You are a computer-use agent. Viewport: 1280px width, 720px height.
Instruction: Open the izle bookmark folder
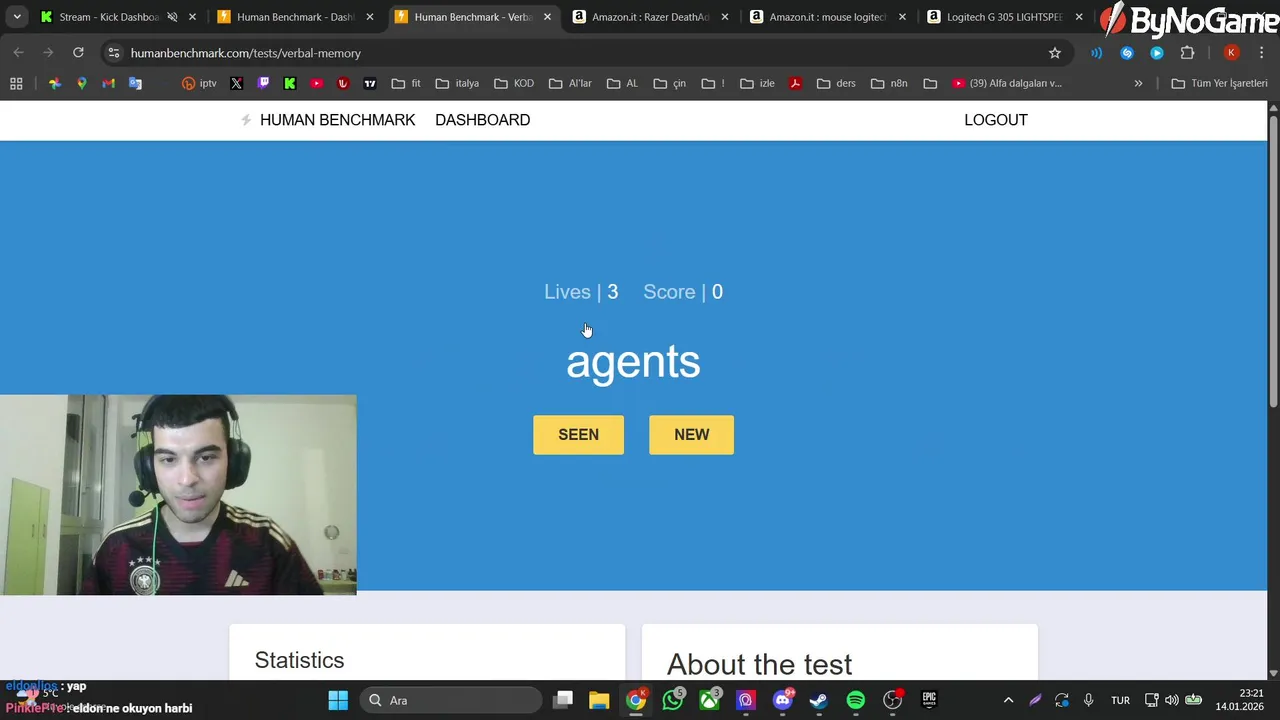(x=757, y=83)
